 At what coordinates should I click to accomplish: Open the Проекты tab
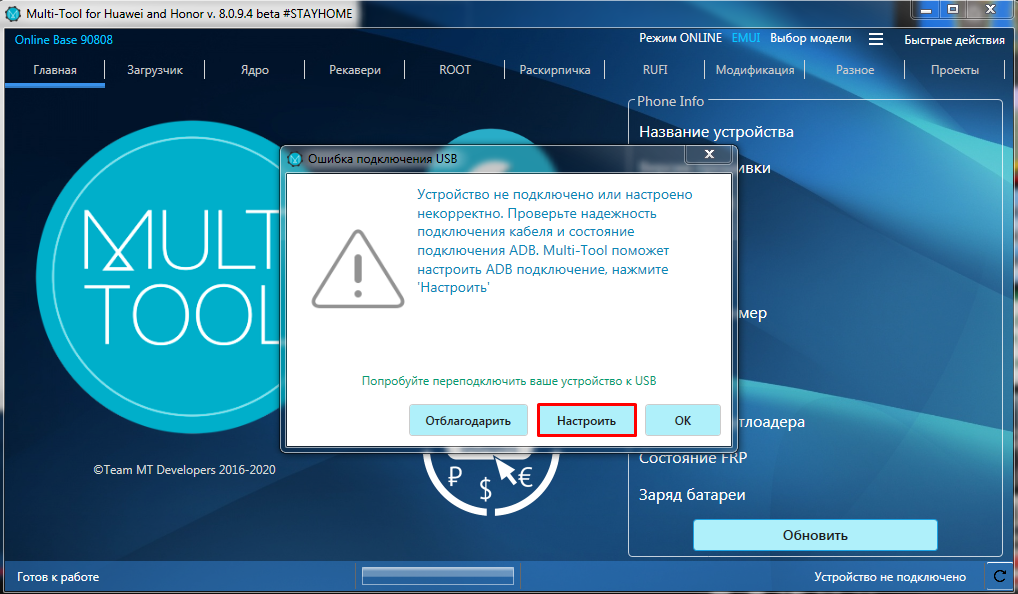954,70
